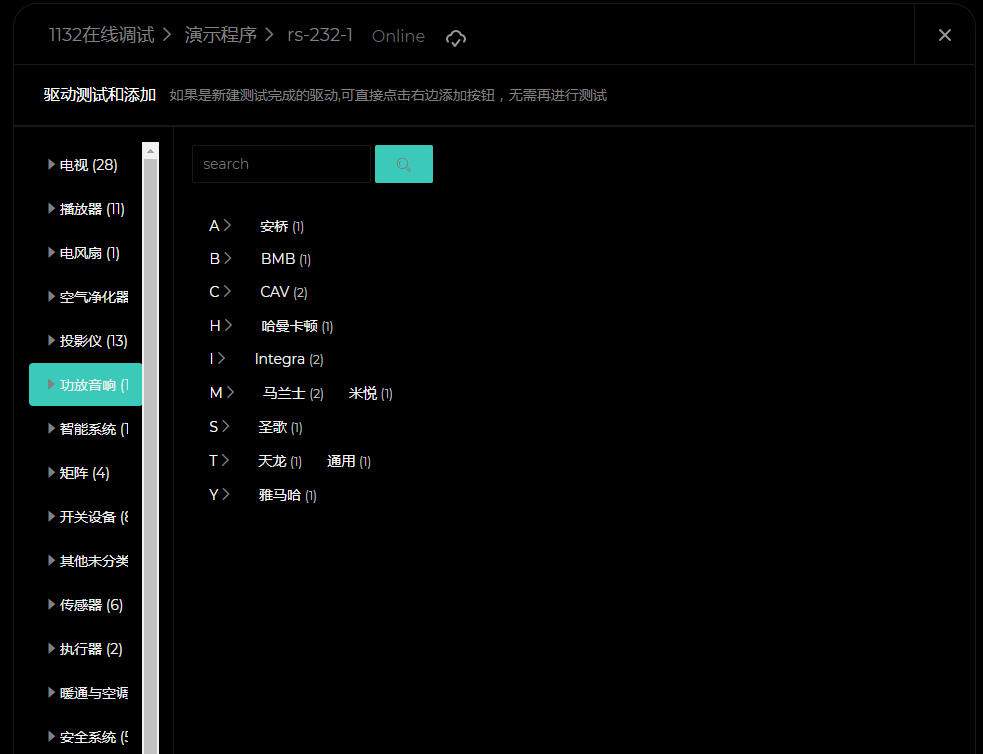The height and width of the screenshot is (754, 983).
Task: Select brand 圣歌 (1)
Action: click(x=280, y=427)
